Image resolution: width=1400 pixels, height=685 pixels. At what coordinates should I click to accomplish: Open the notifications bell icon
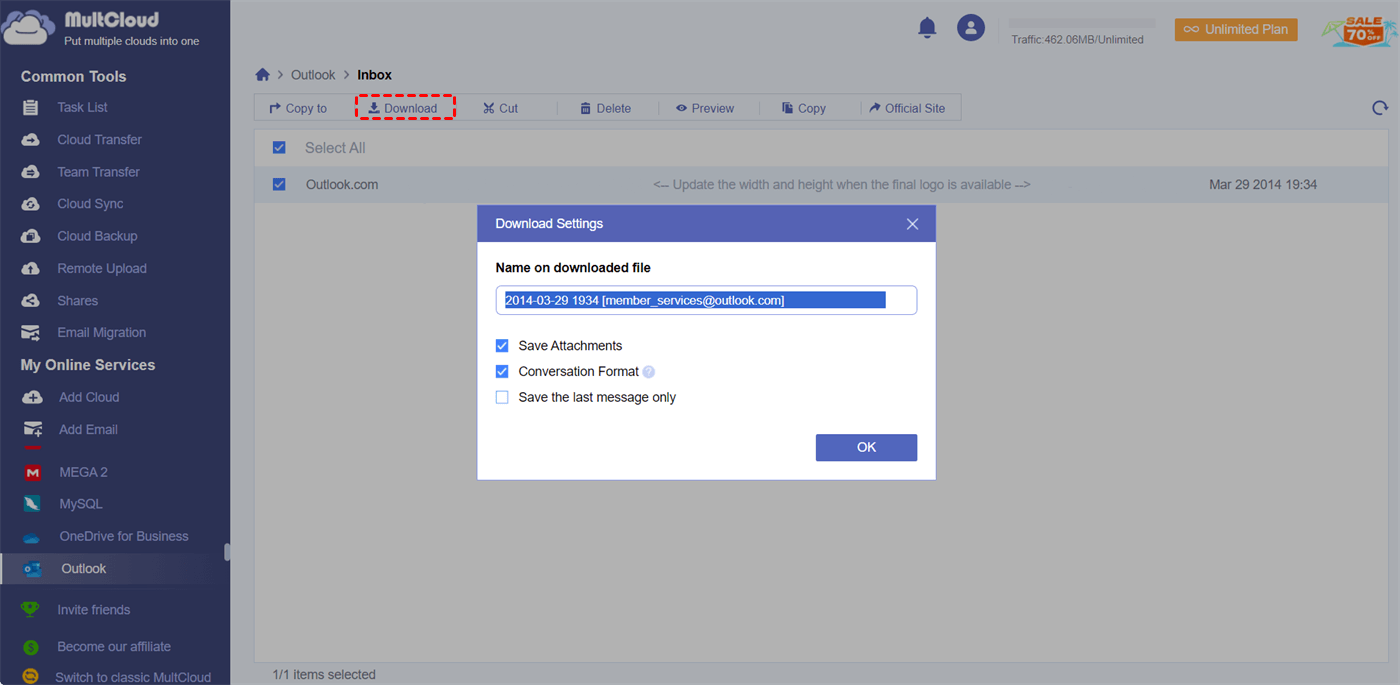click(927, 28)
